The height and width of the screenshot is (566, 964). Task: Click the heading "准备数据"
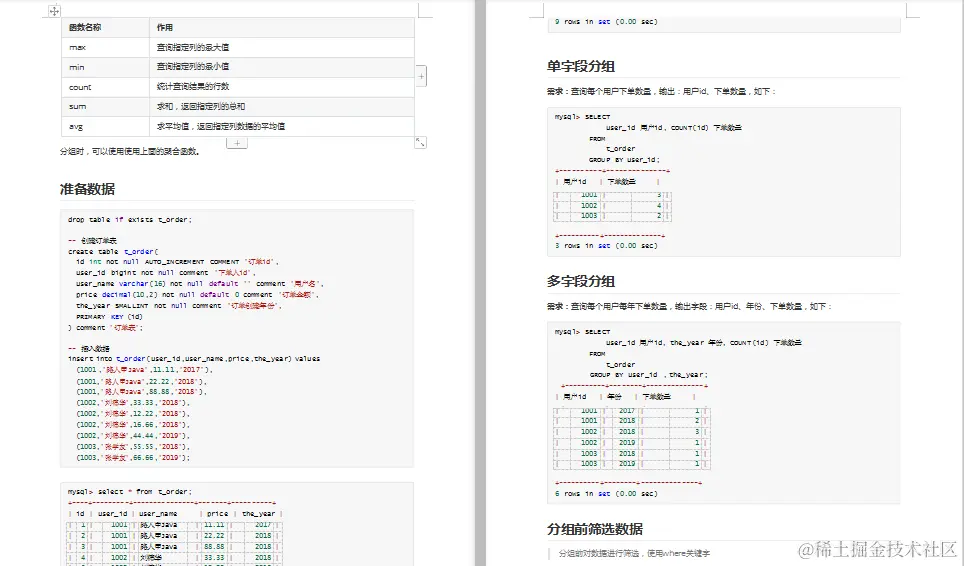87,189
